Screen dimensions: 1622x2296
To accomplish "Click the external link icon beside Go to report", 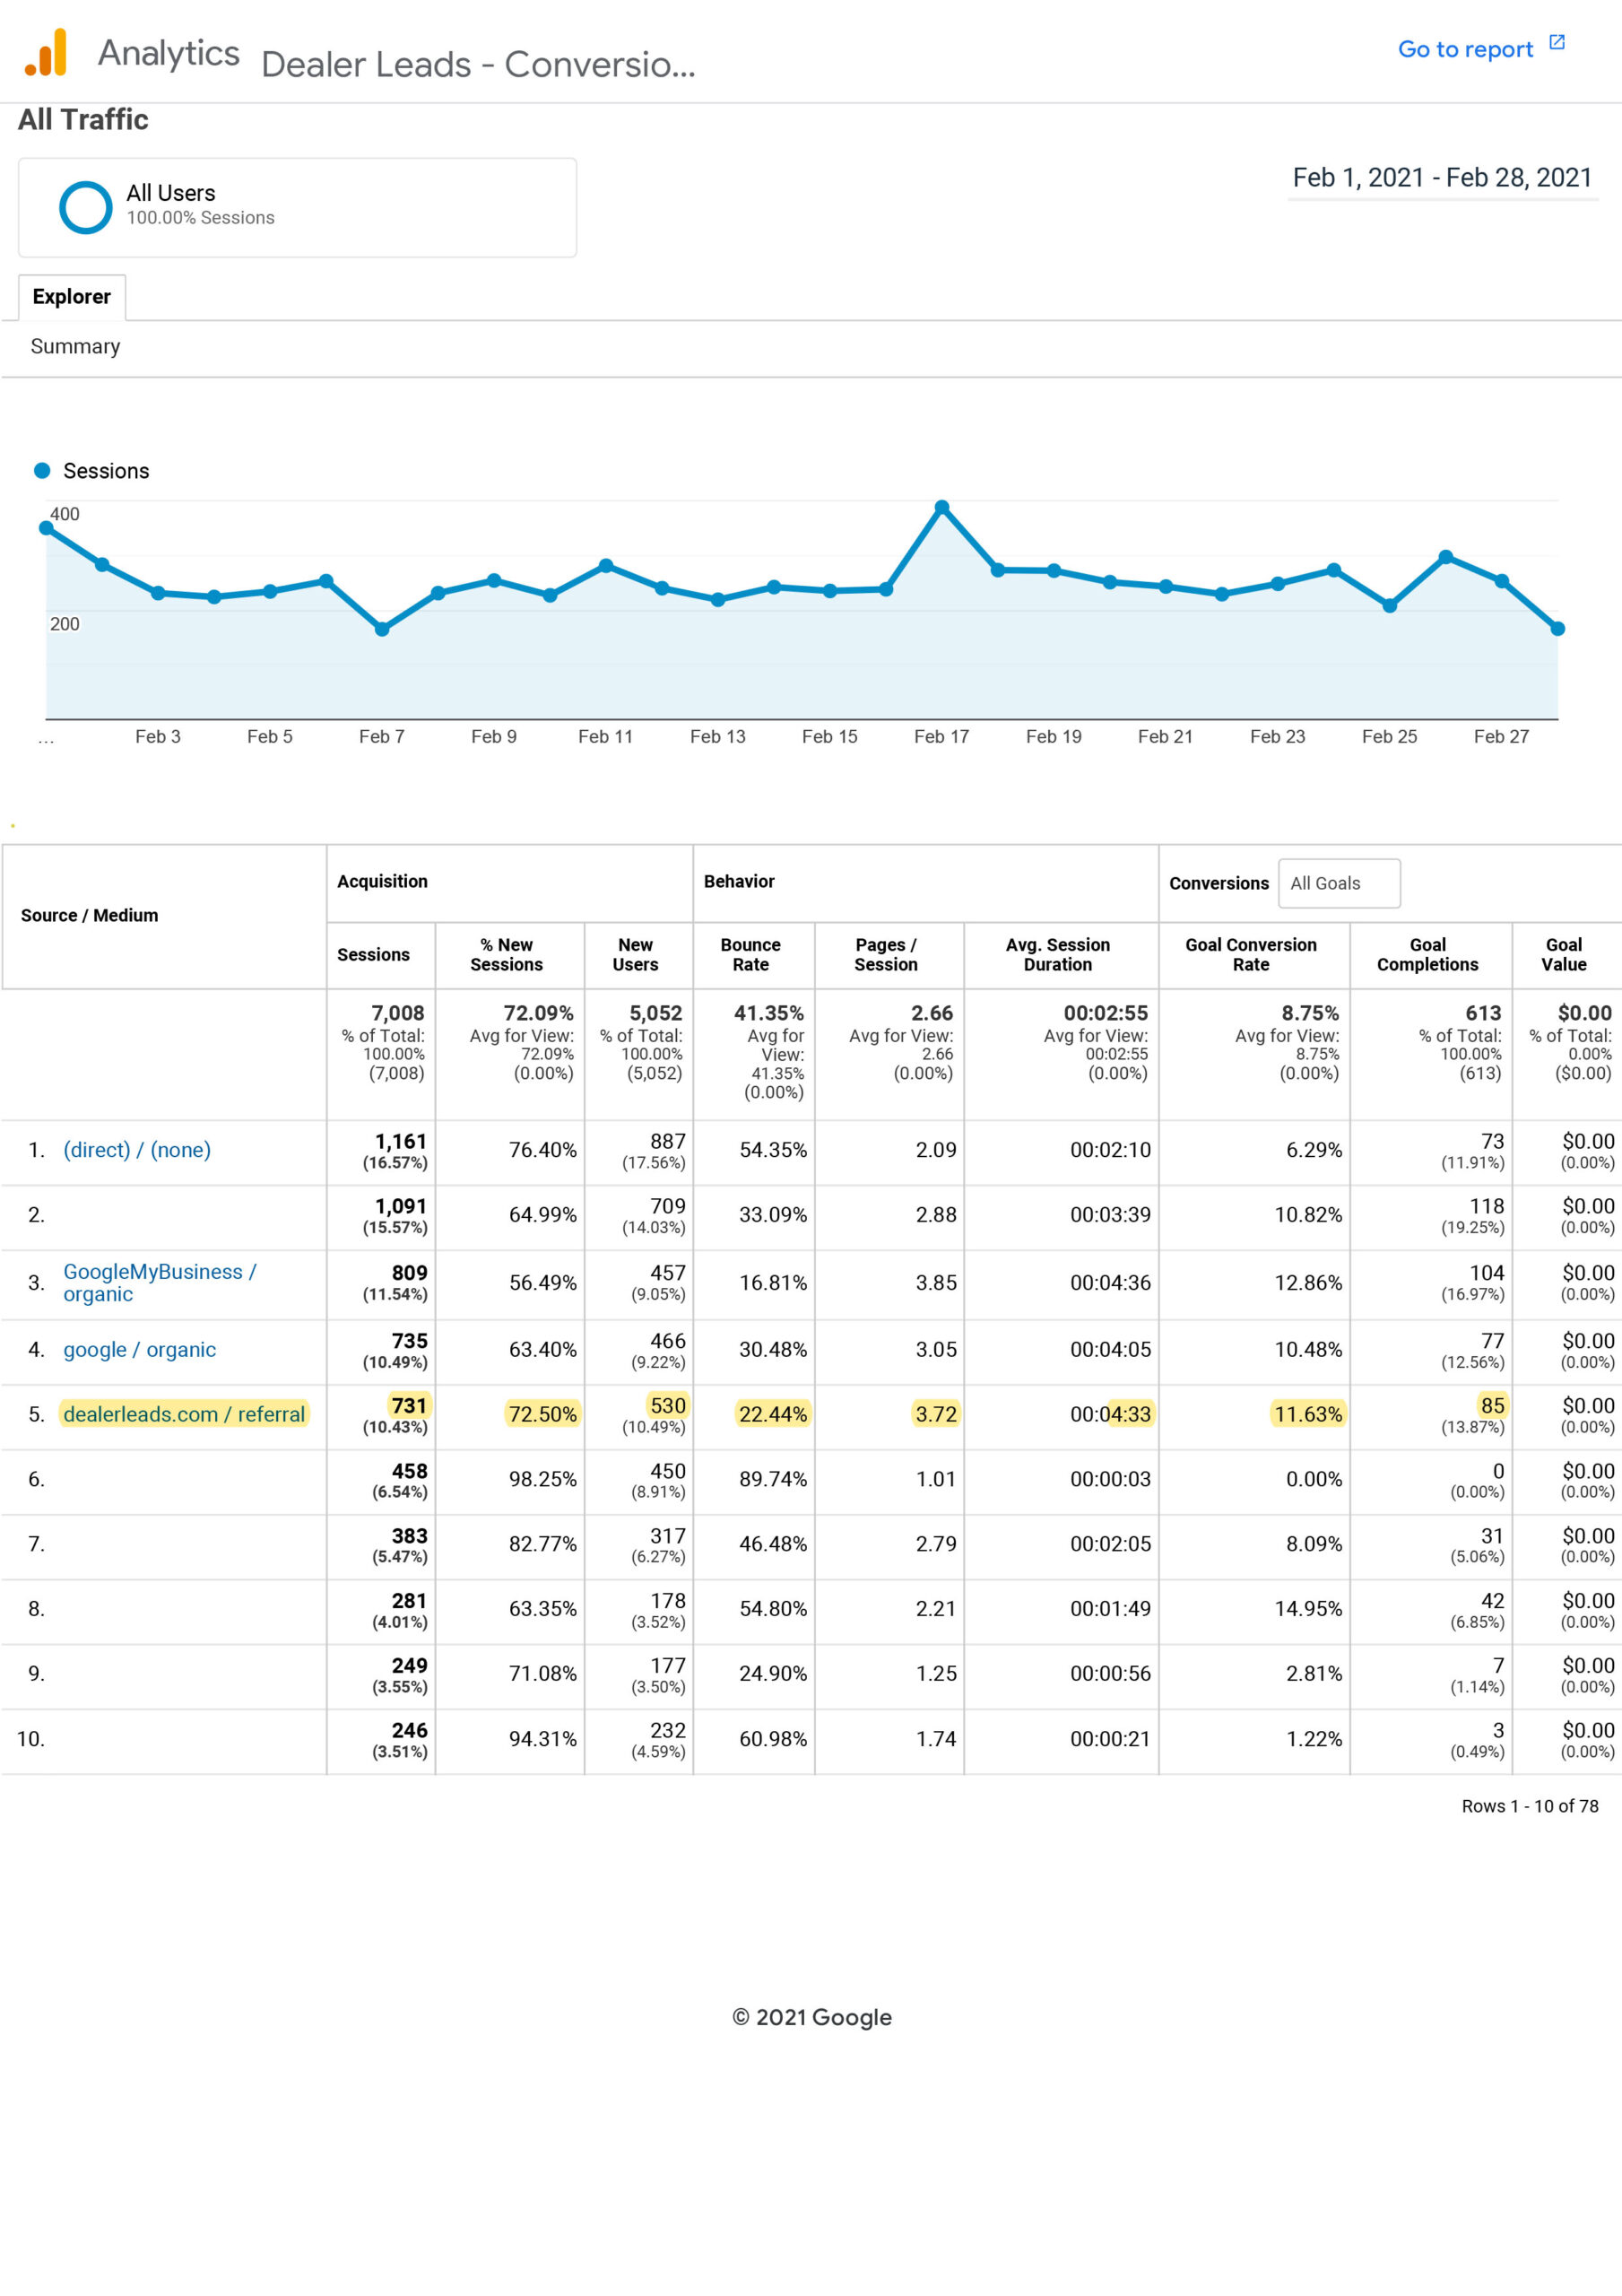I will 1556,42.
